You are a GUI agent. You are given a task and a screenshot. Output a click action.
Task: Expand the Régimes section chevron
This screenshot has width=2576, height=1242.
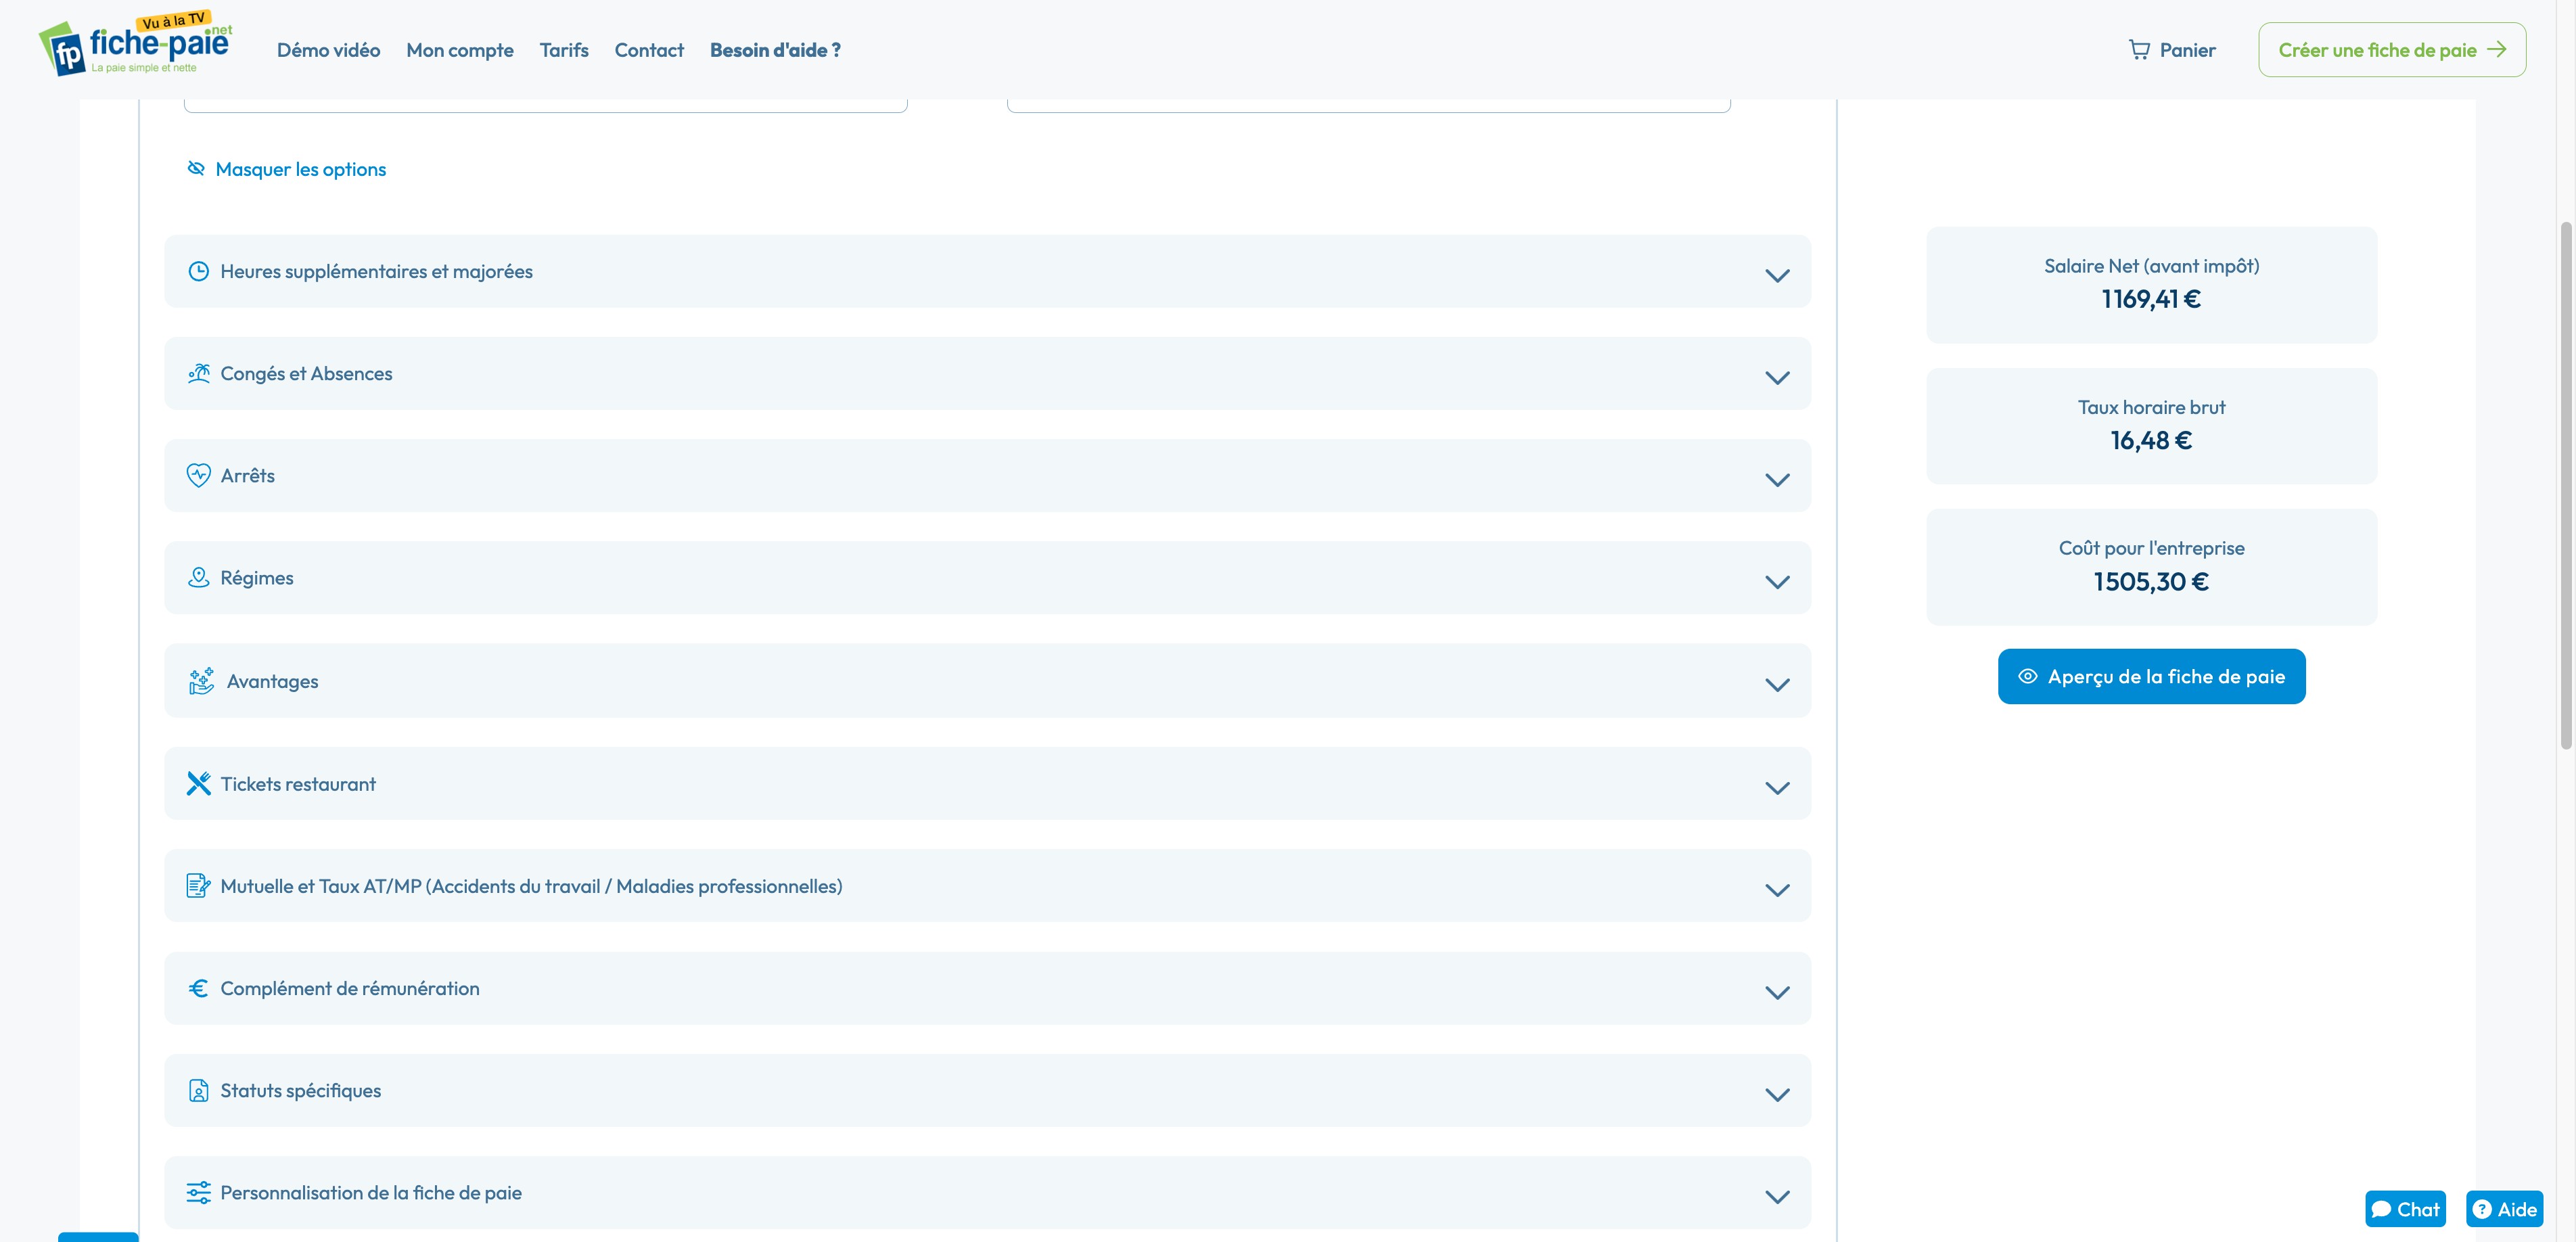[x=1777, y=582]
